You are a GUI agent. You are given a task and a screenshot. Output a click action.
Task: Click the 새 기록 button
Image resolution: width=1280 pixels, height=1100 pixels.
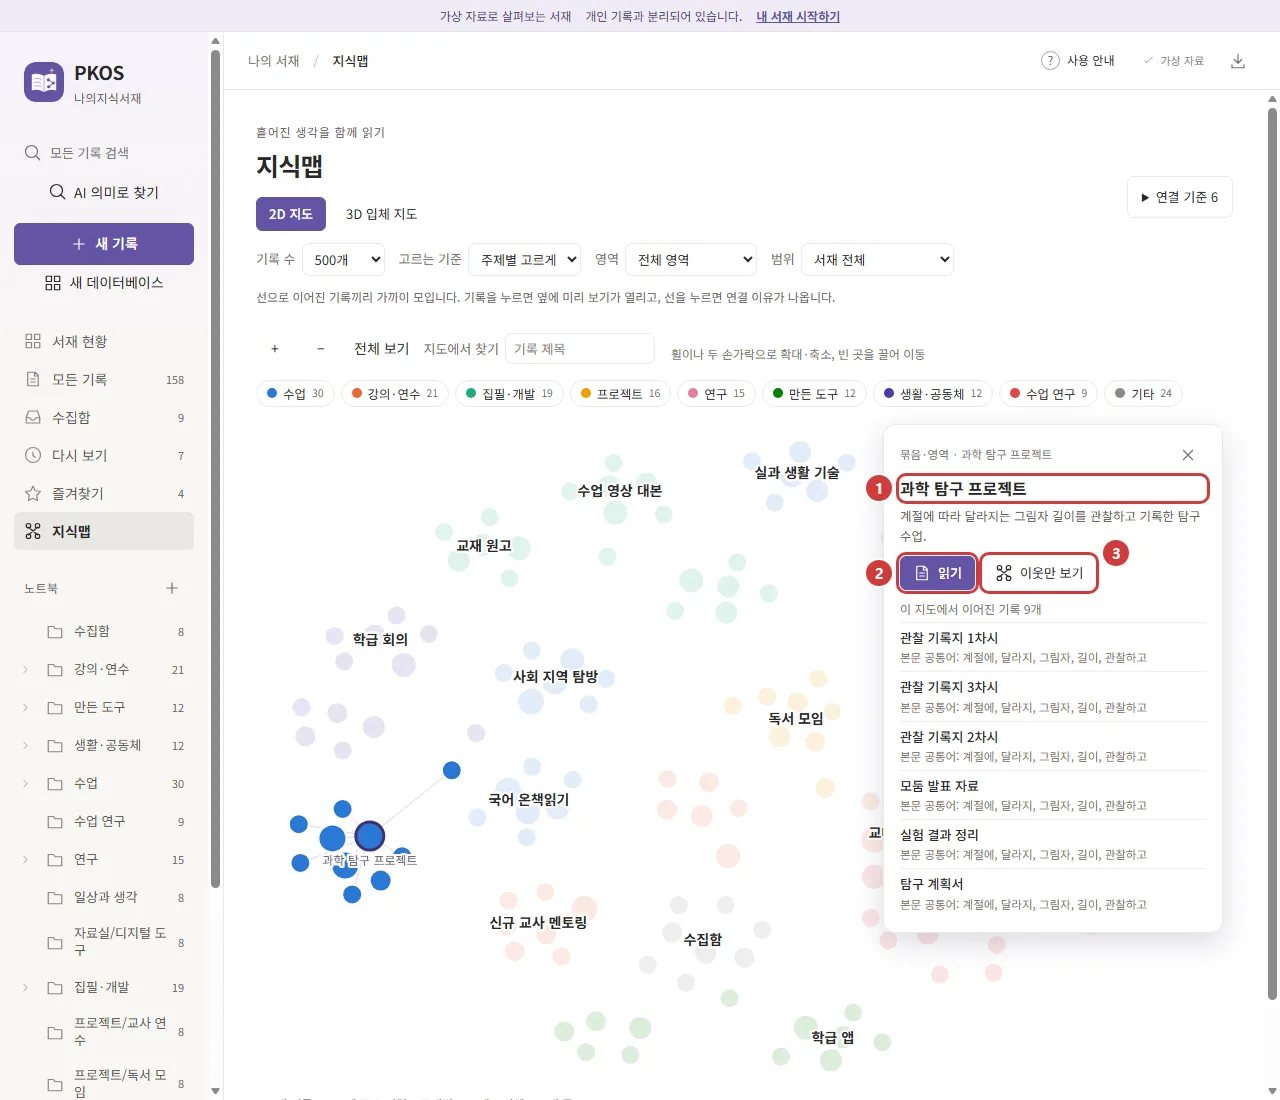tap(104, 244)
